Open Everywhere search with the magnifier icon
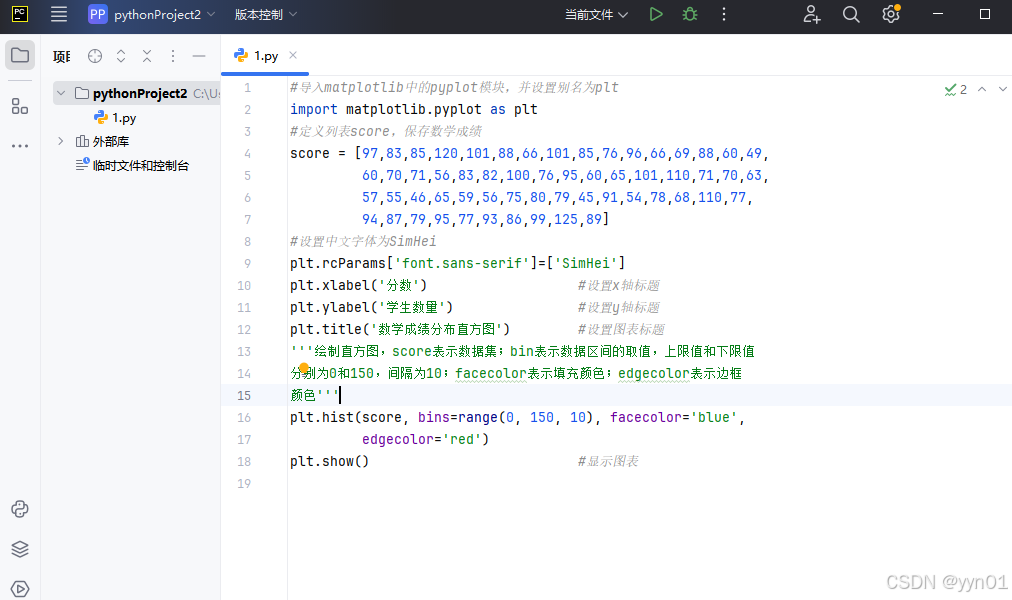The height and width of the screenshot is (600, 1012). tap(851, 14)
